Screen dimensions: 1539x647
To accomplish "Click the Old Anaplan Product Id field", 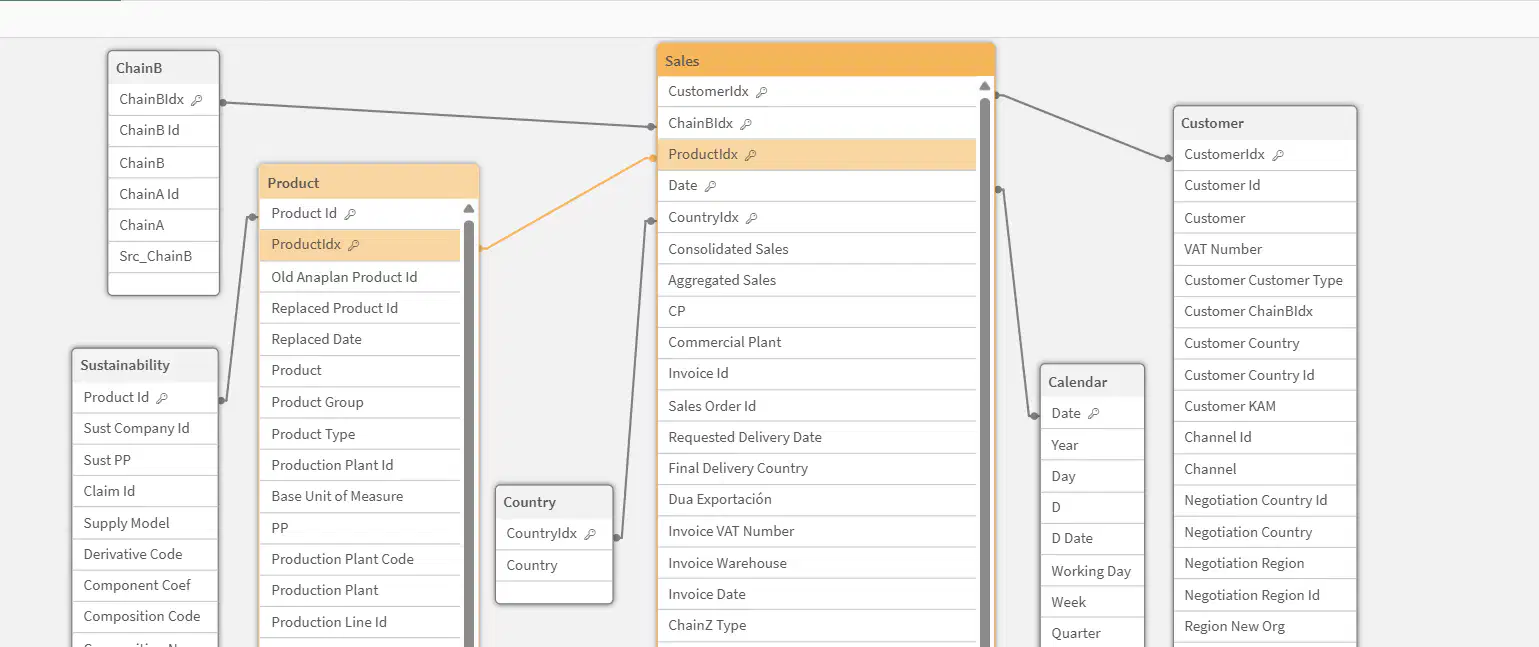I will tap(360, 277).
